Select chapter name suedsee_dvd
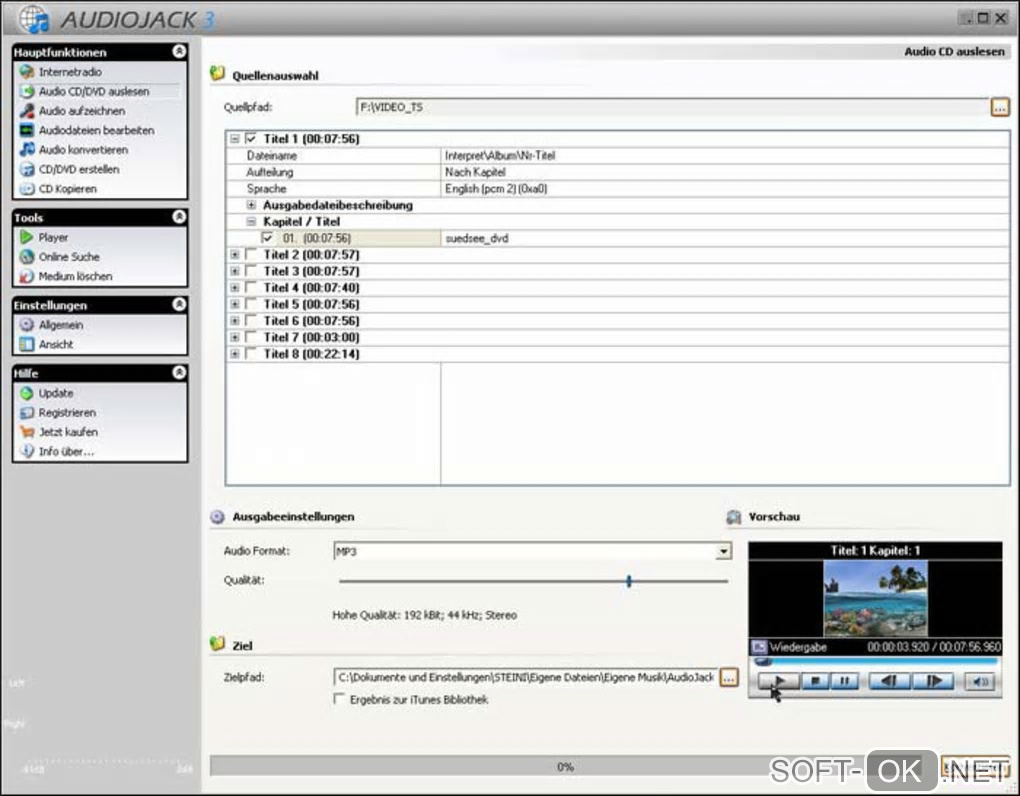The image size is (1020, 796). tap(476, 238)
